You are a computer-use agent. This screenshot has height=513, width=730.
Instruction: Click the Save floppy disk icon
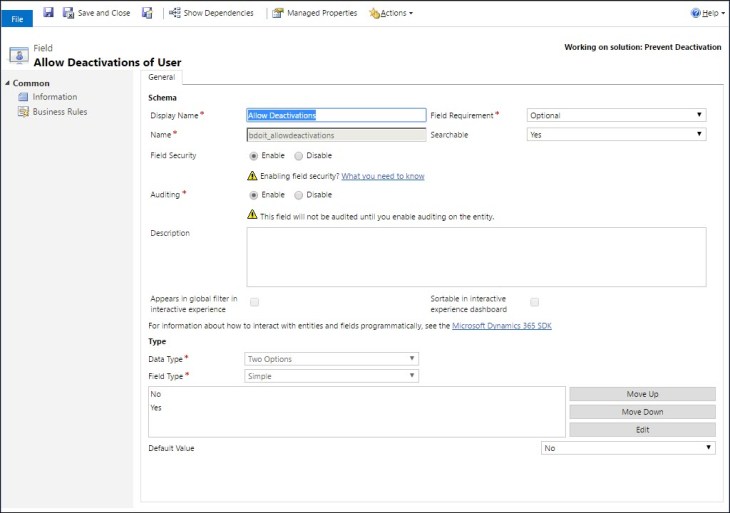tap(48, 13)
